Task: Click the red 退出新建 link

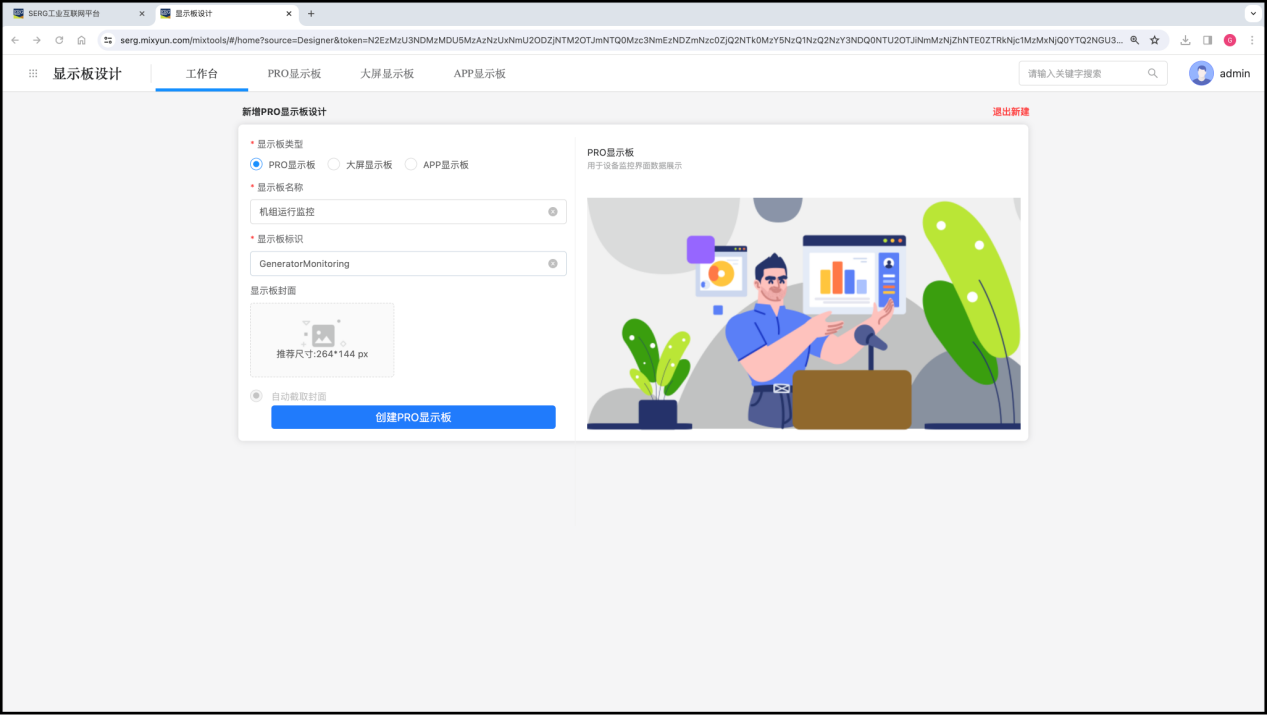Action: click(x=1010, y=112)
